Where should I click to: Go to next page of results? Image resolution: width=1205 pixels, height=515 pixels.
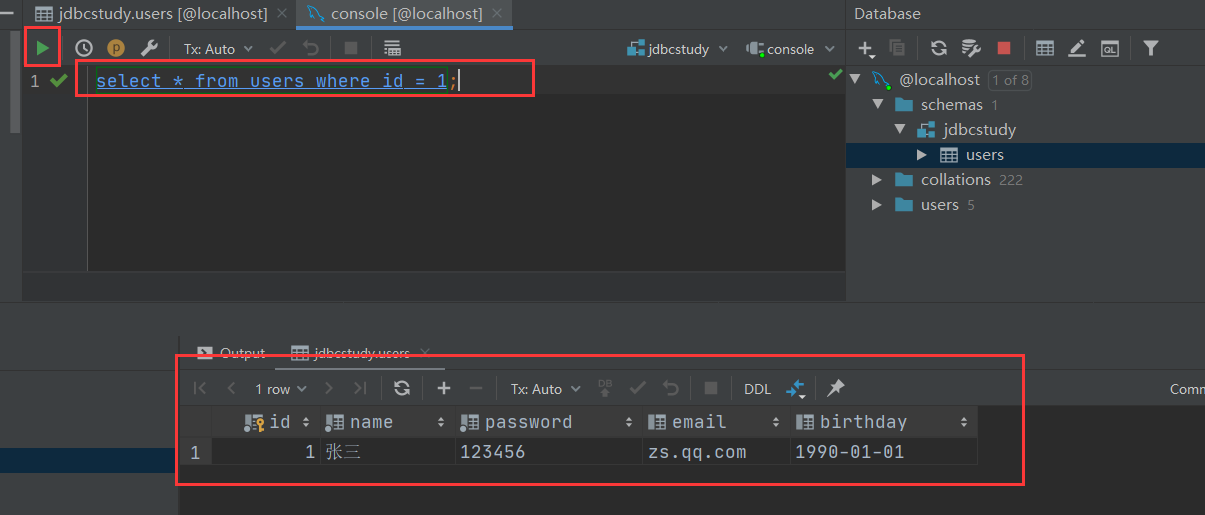click(329, 388)
